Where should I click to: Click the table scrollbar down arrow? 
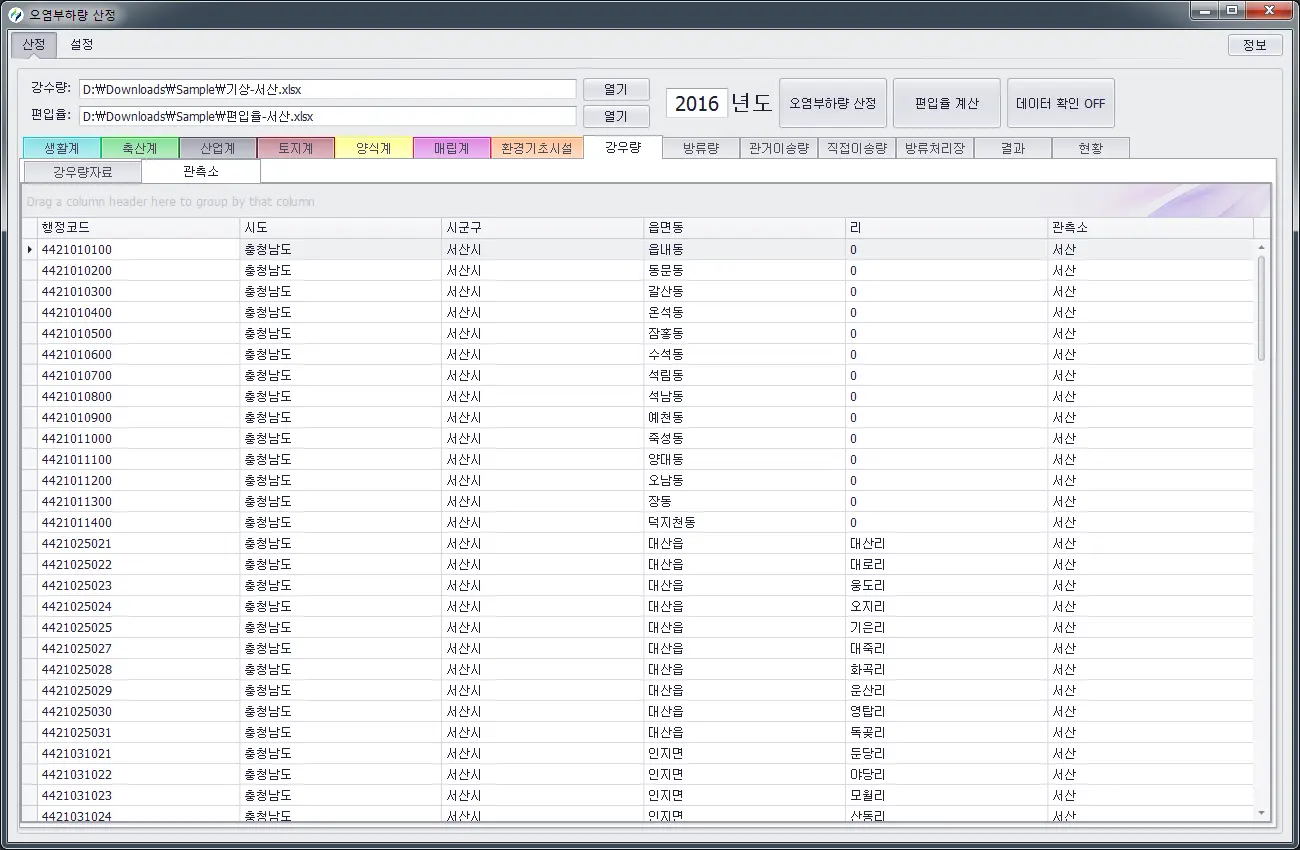[x=1261, y=813]
